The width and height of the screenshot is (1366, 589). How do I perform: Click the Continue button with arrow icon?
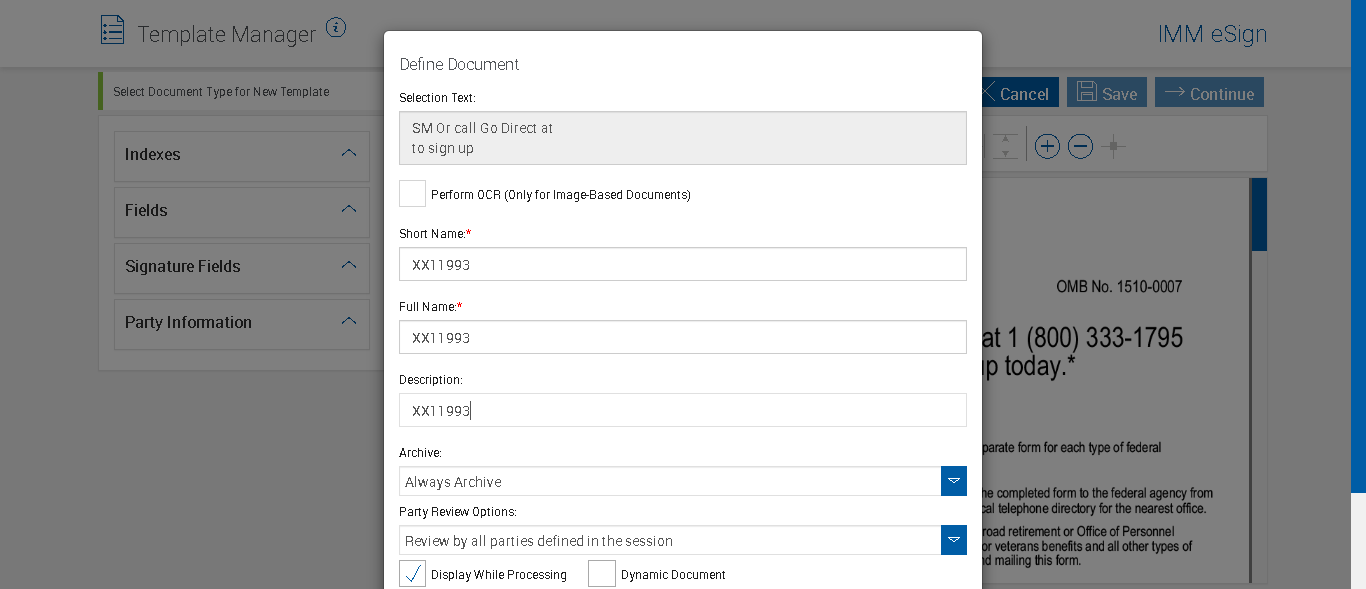(x=1209, y=93)
